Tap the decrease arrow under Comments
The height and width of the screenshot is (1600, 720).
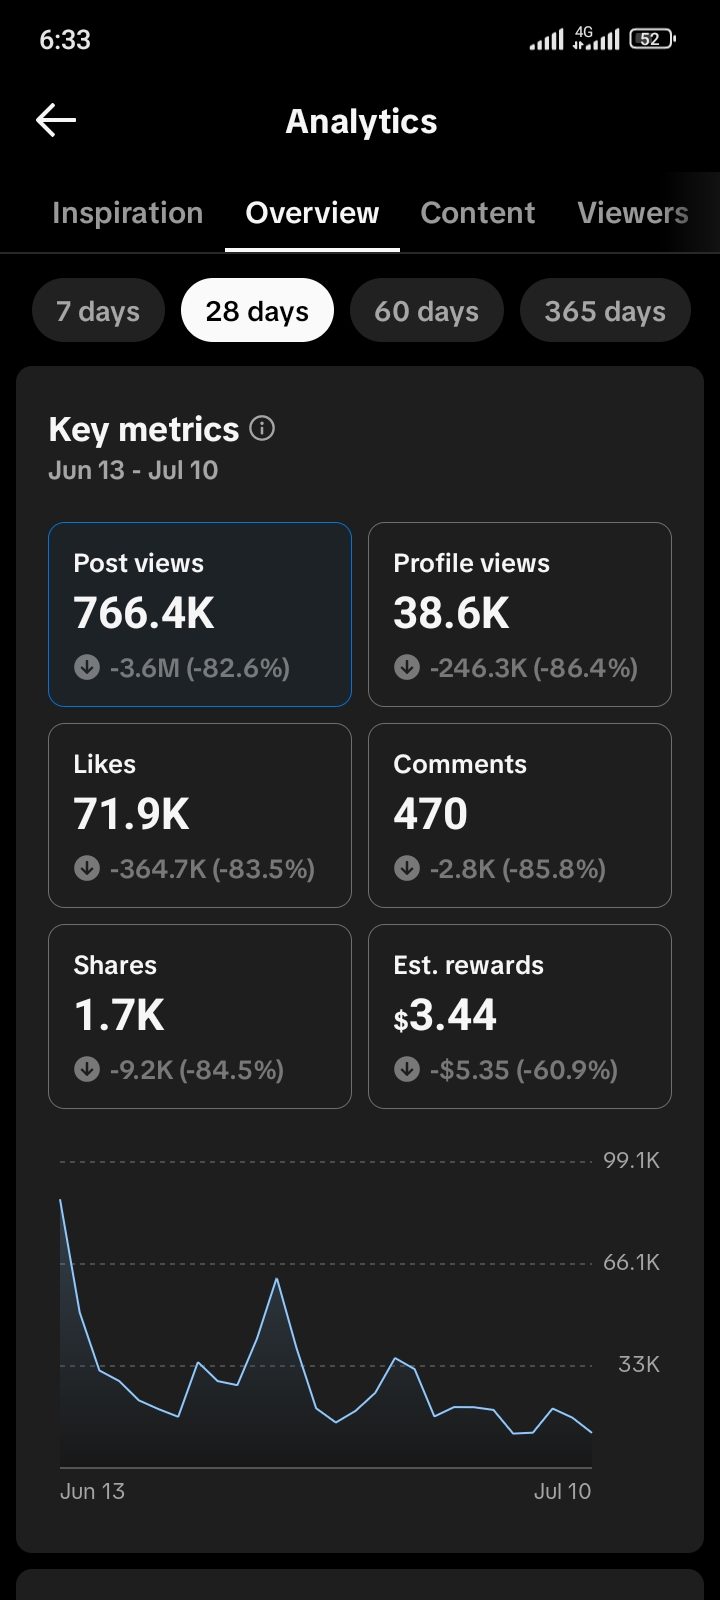(x=407, y=868)
